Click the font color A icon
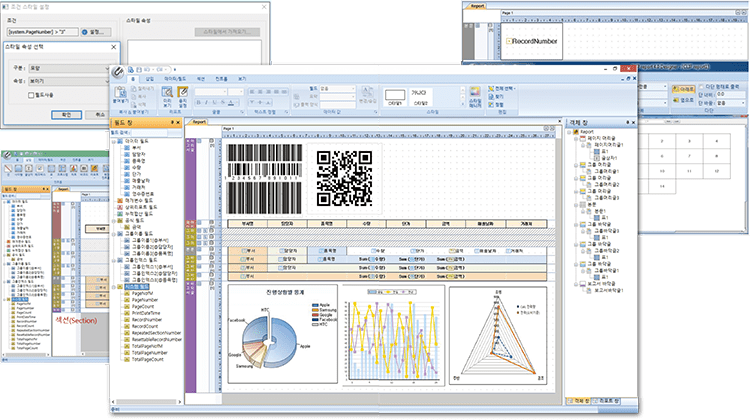 (x=232, y=102)
